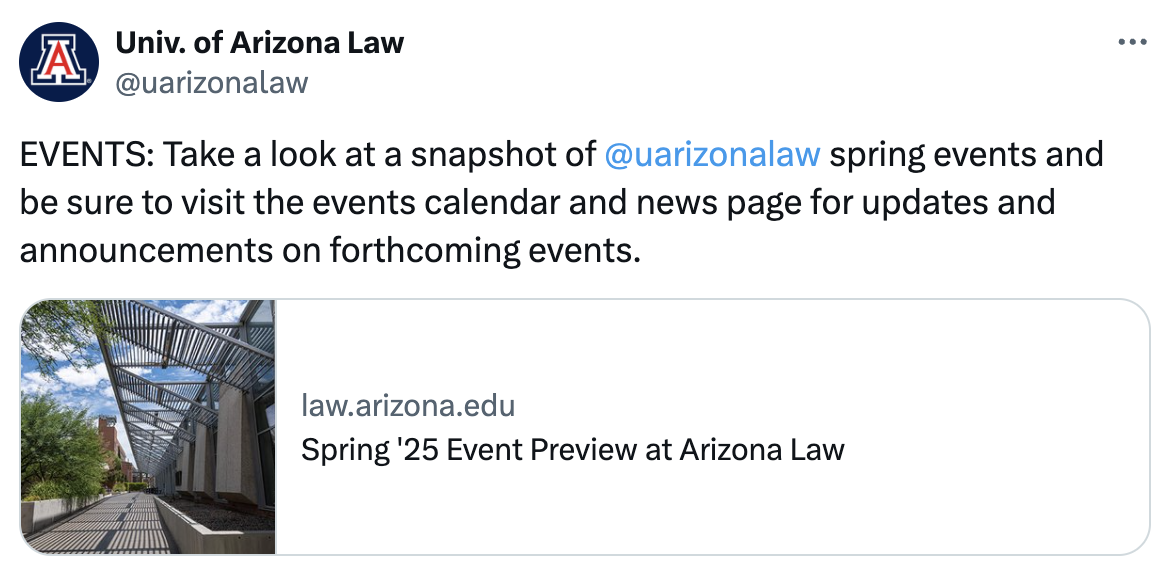Image resolution: width=1176 pixels, height=582 pixels.
Task: Open the Univ. of Arizona Law display name
Action: click(x=260, y=43)
